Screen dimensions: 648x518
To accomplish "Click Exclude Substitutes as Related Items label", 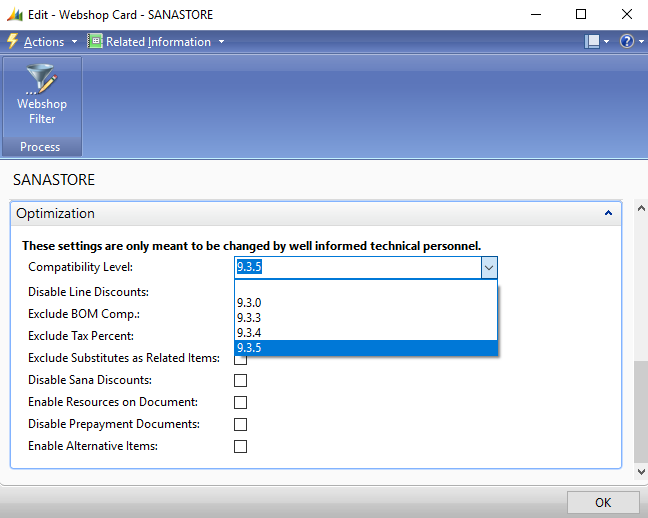I will [x=124, y=358].
